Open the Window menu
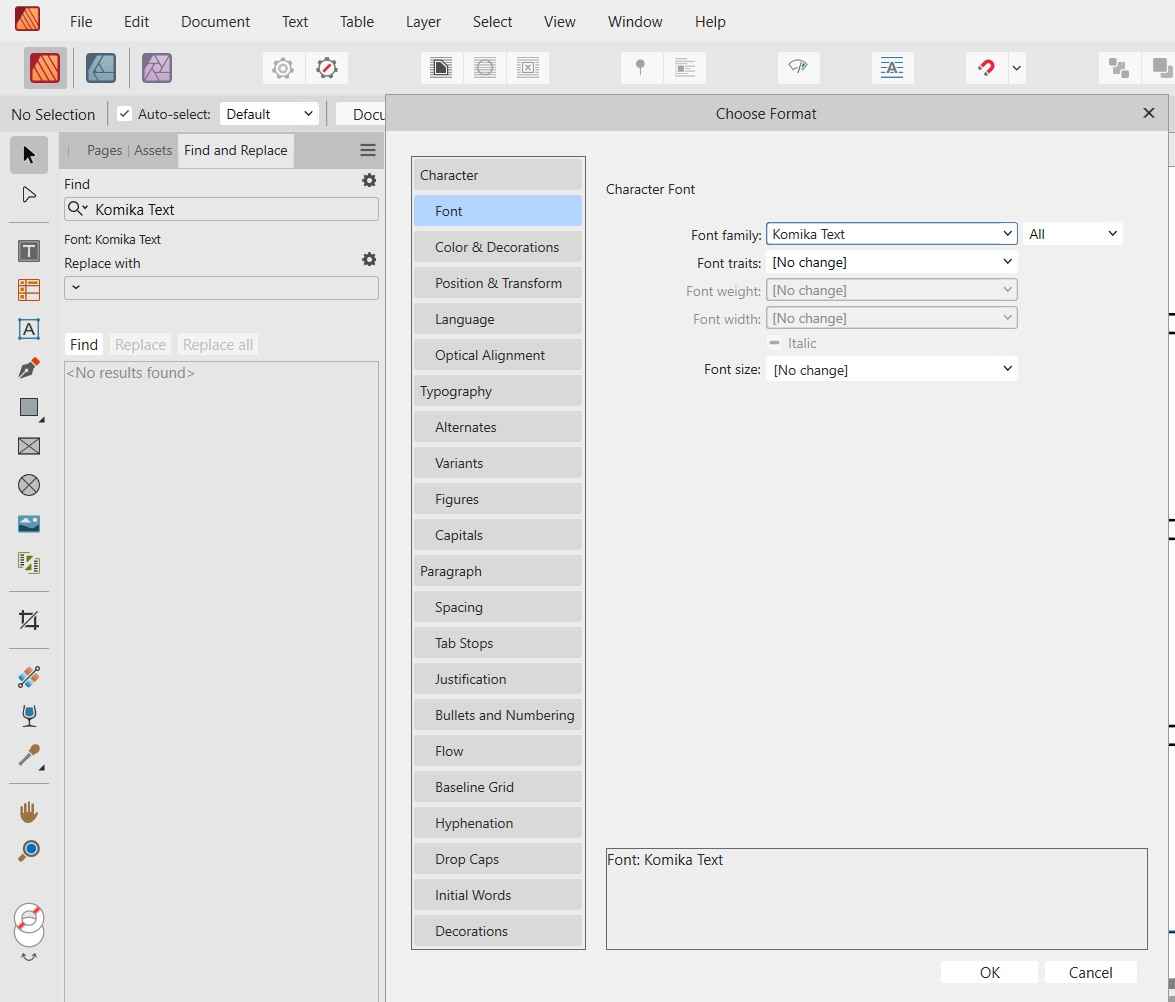Viewport: 1175px width, 1002px height. coord(635,22)
